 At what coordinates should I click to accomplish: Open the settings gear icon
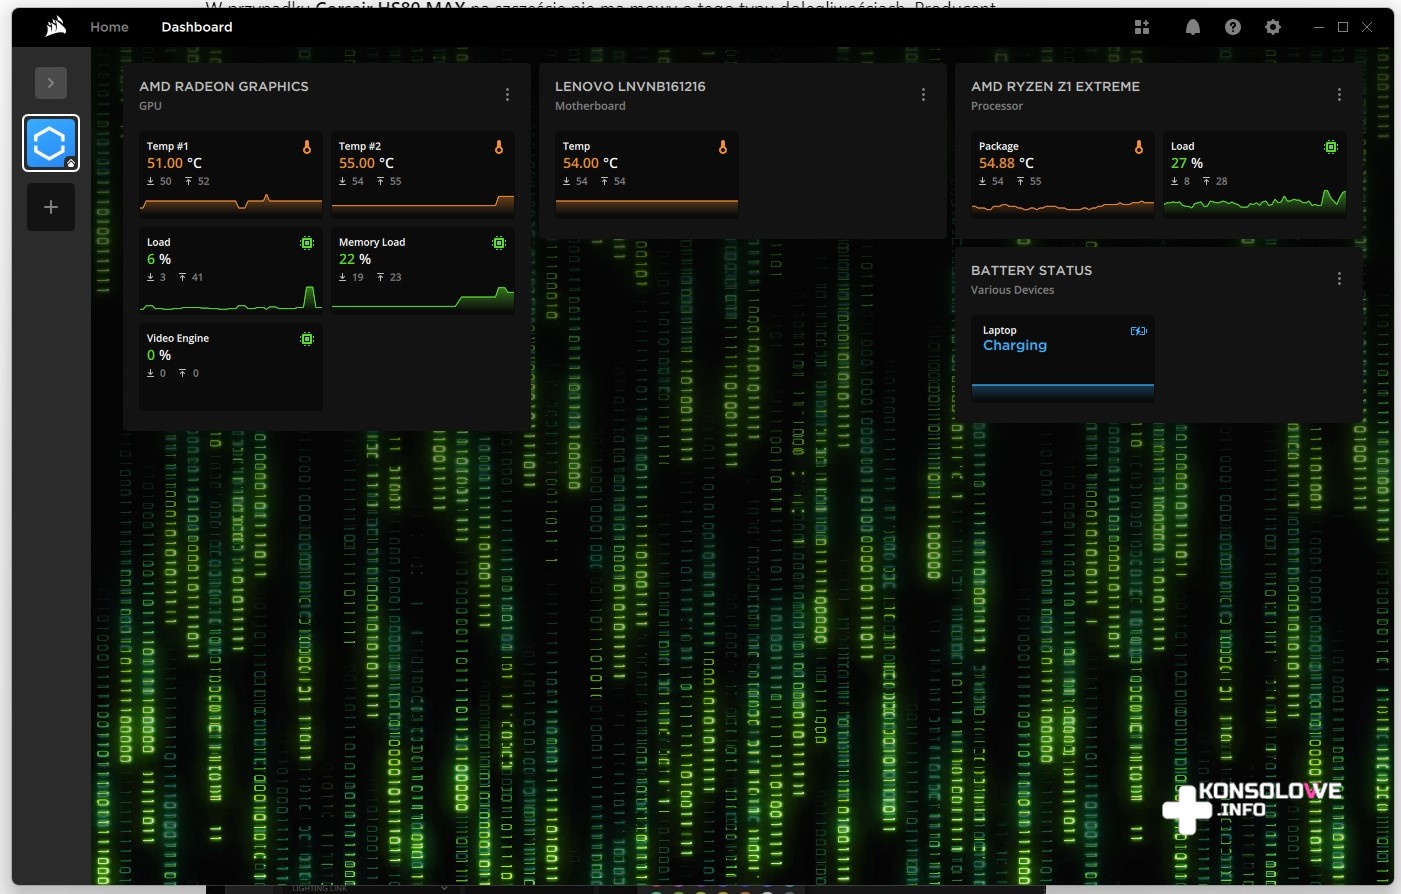(x=1272, y=27)
